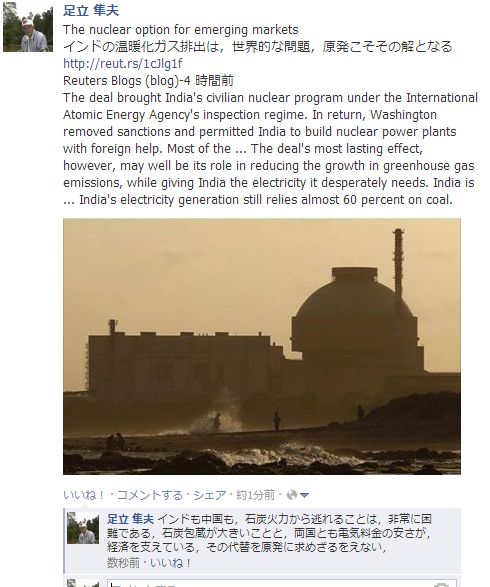
Task: Enlarge the nuclear plant photo
Action: pos(262,346)
